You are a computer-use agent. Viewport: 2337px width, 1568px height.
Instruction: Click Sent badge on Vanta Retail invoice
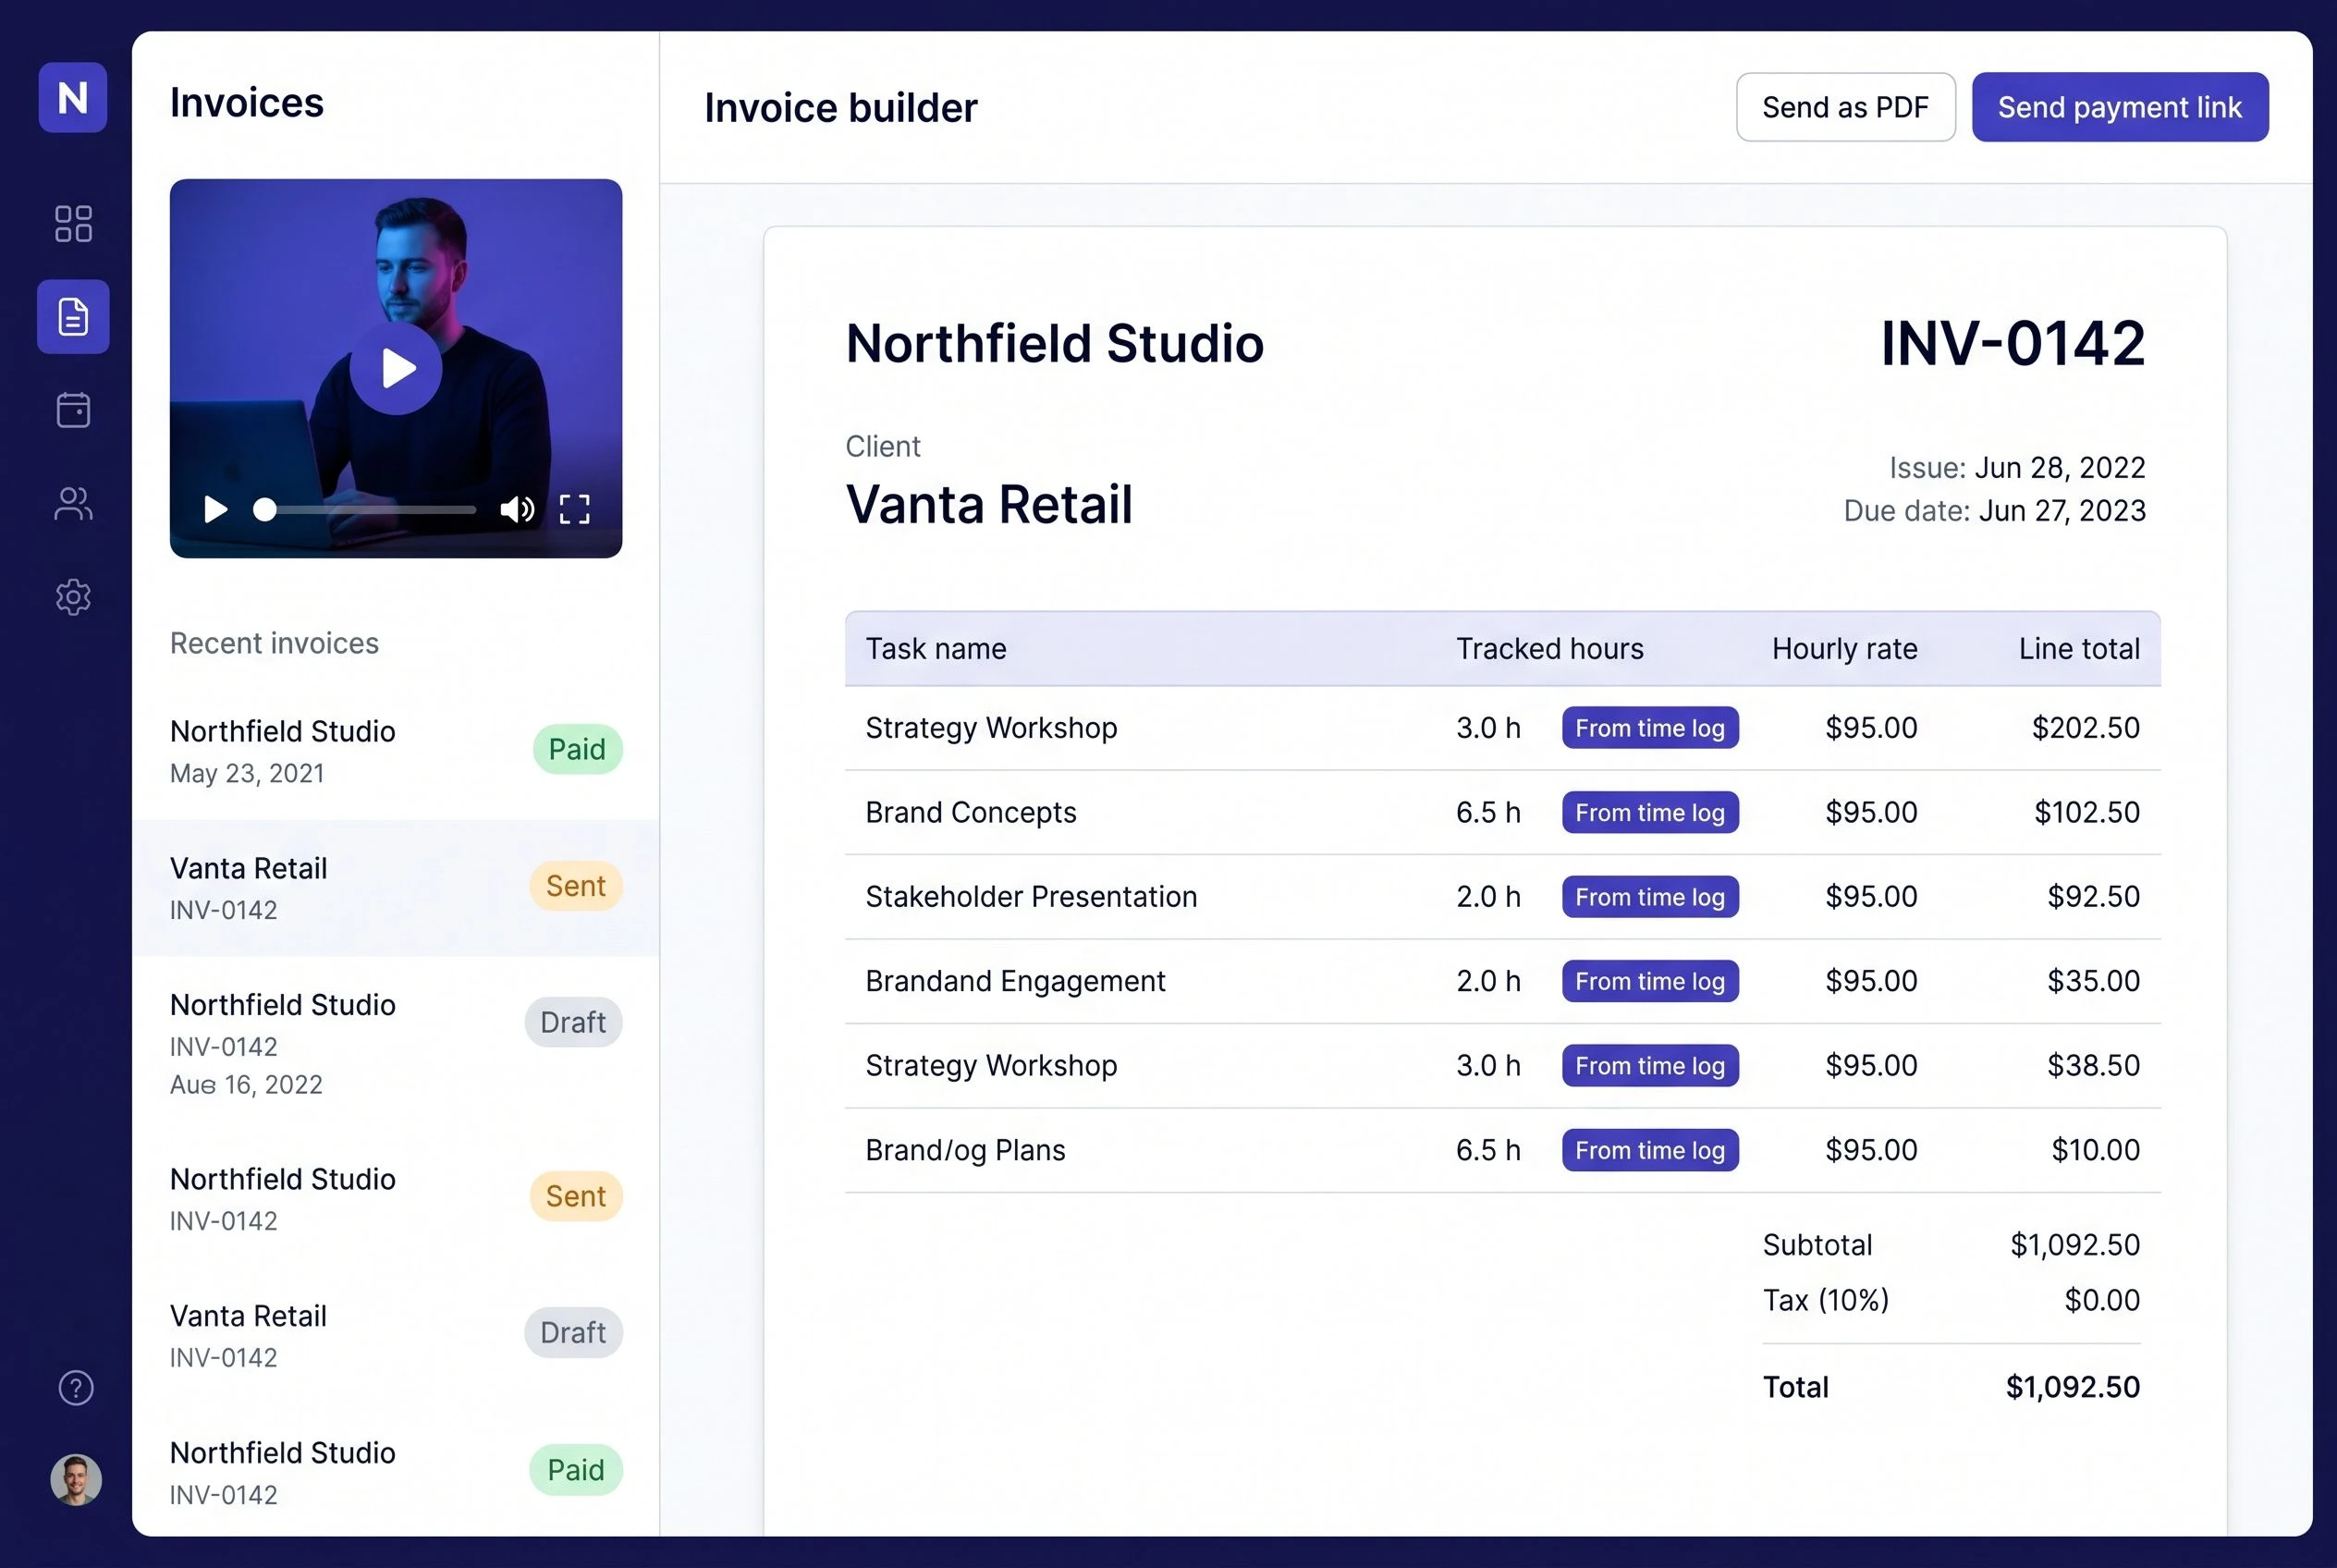575,886
